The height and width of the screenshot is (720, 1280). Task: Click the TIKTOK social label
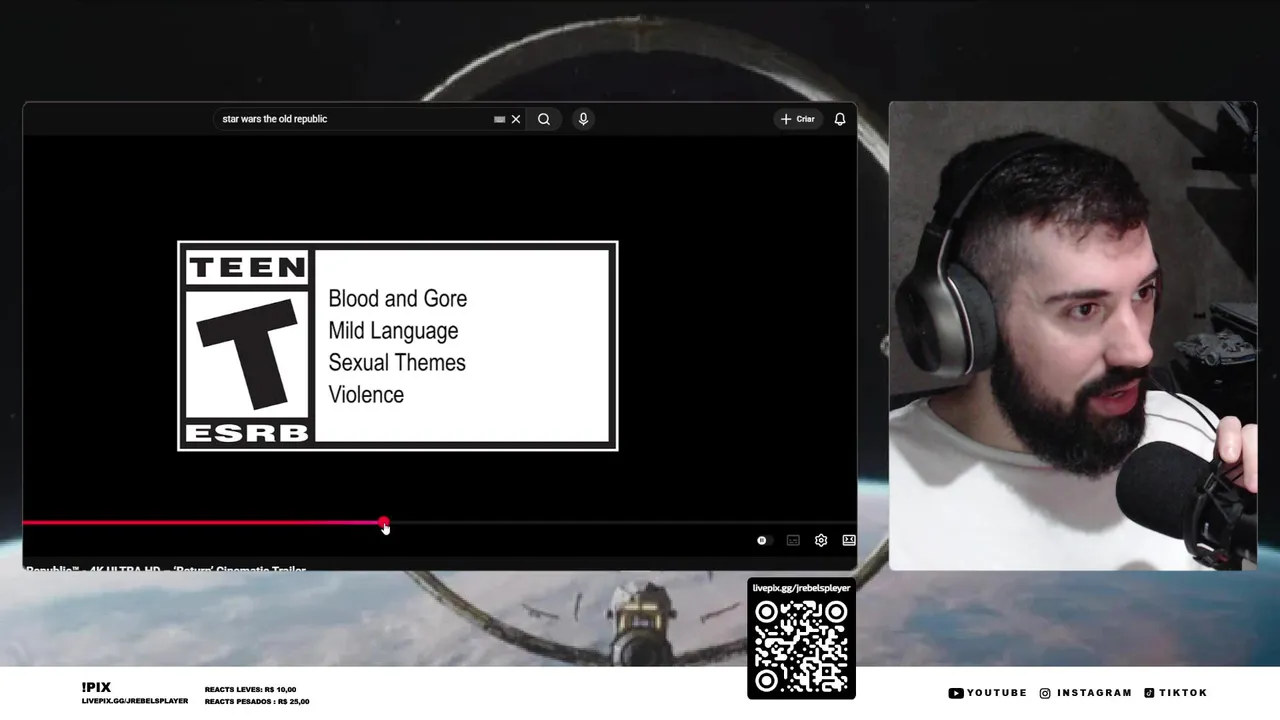1176,692
